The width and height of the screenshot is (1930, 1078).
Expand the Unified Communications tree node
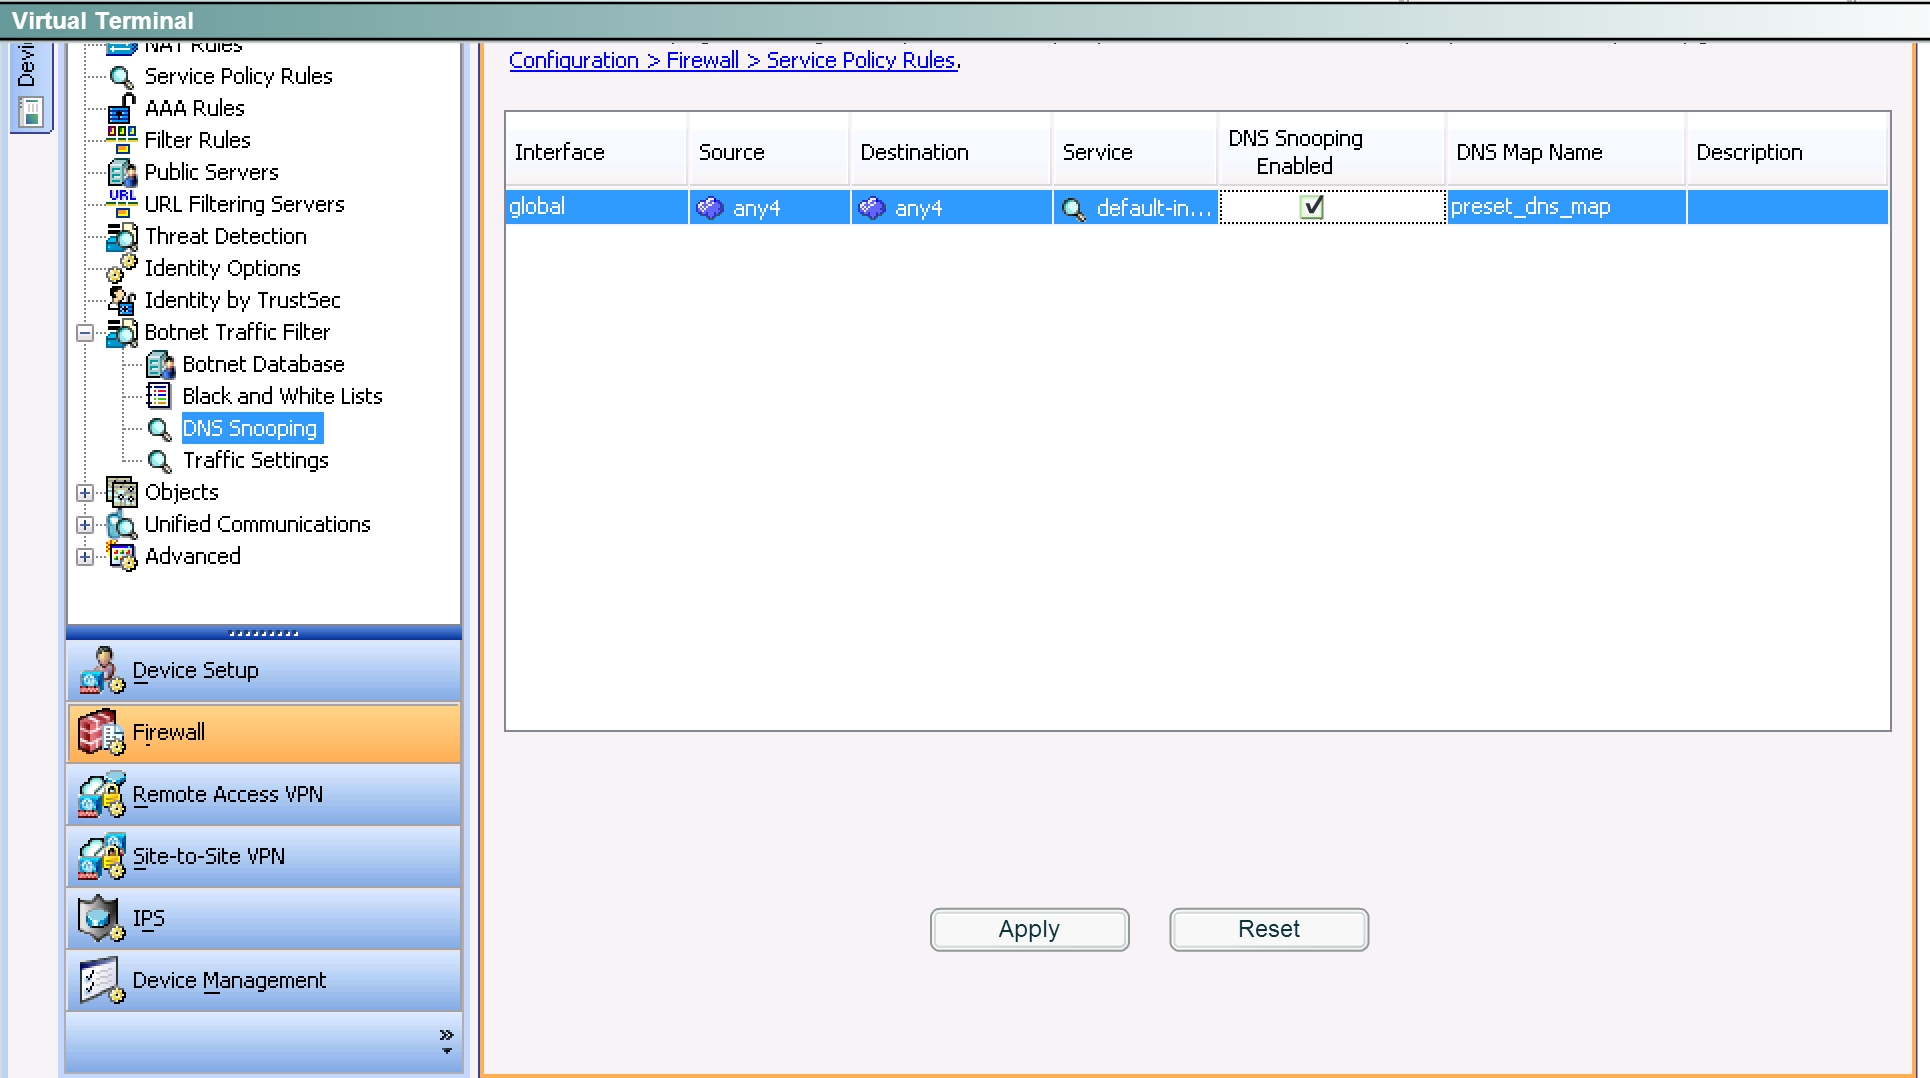tap(85, 525)
